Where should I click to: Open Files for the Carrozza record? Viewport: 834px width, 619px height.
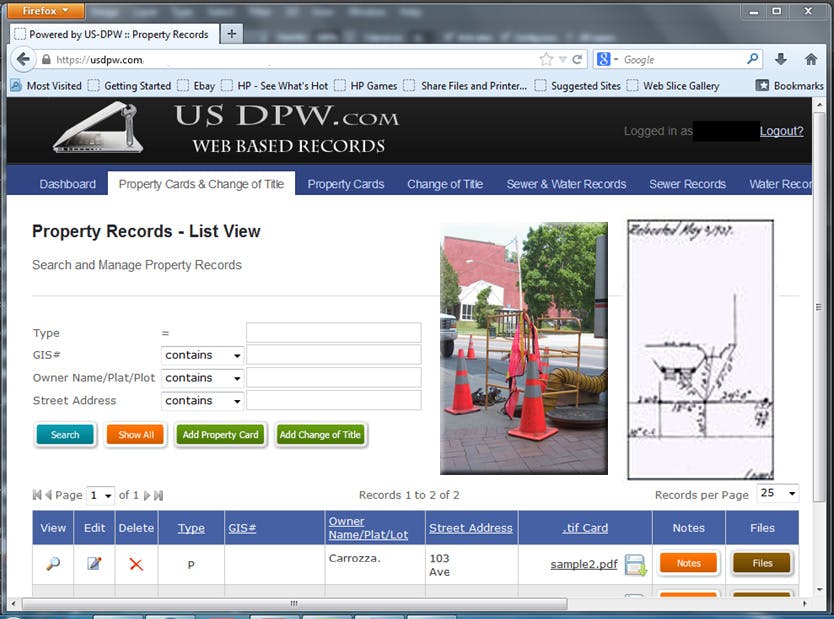point(762,563)
